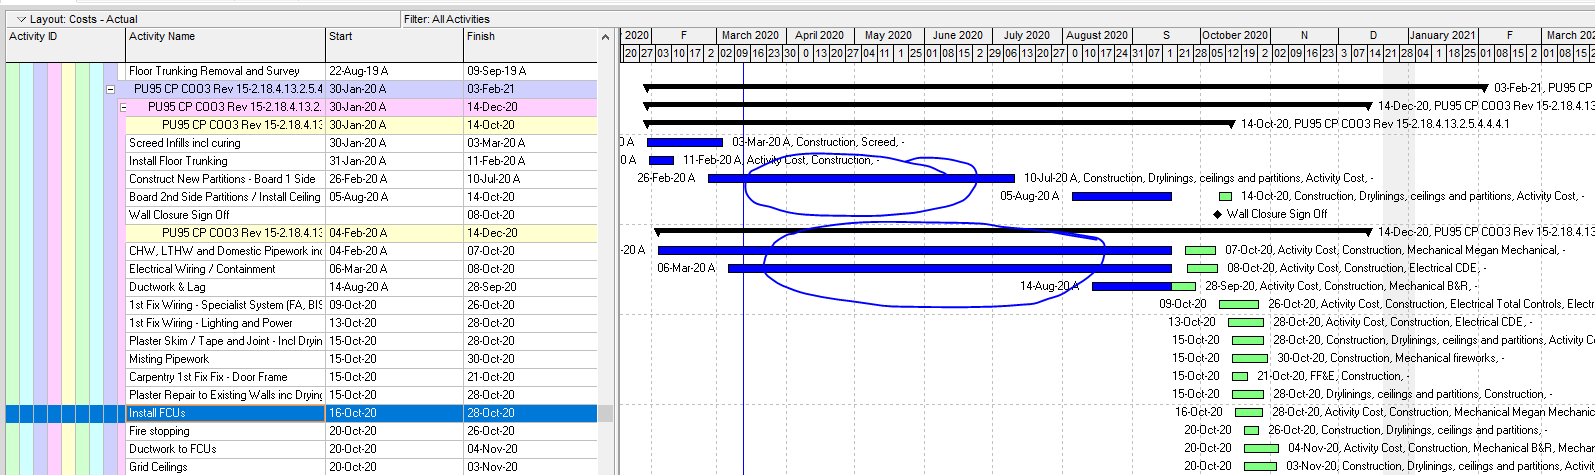Click the green Gantt bar for Install FCUs
The height and width of the screenshot is (475, 1595).
1248,412
